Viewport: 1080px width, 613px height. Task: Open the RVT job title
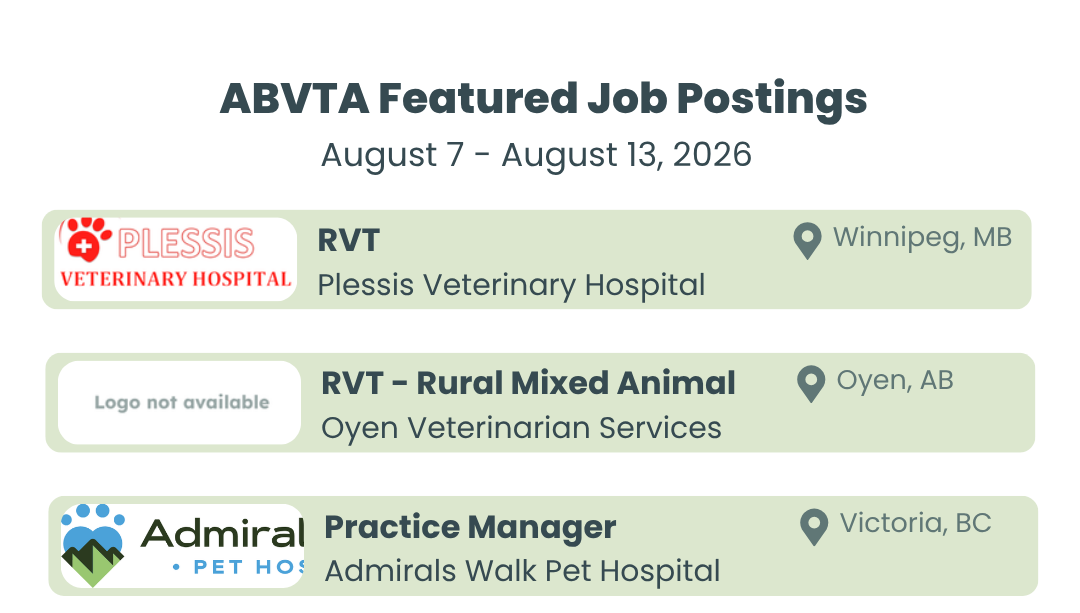[x=349, y=241]
